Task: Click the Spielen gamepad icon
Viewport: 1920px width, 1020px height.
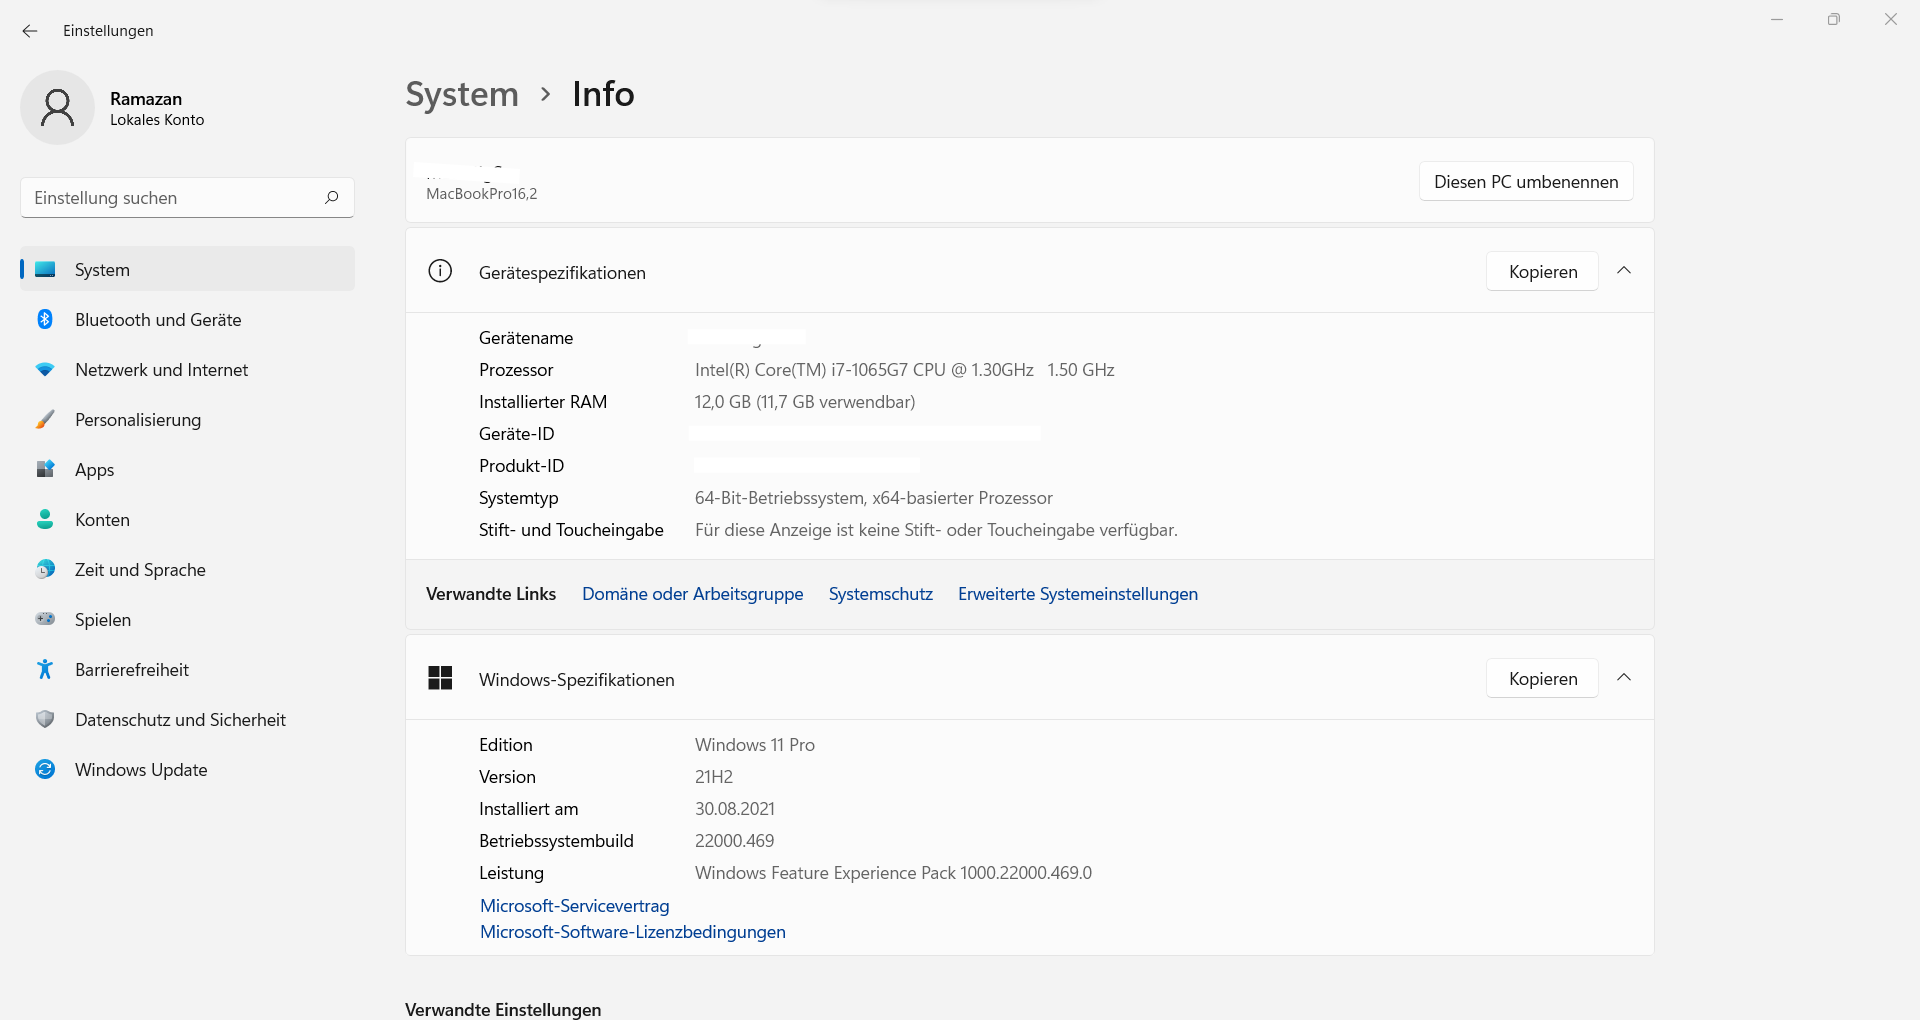Action: 45,619
